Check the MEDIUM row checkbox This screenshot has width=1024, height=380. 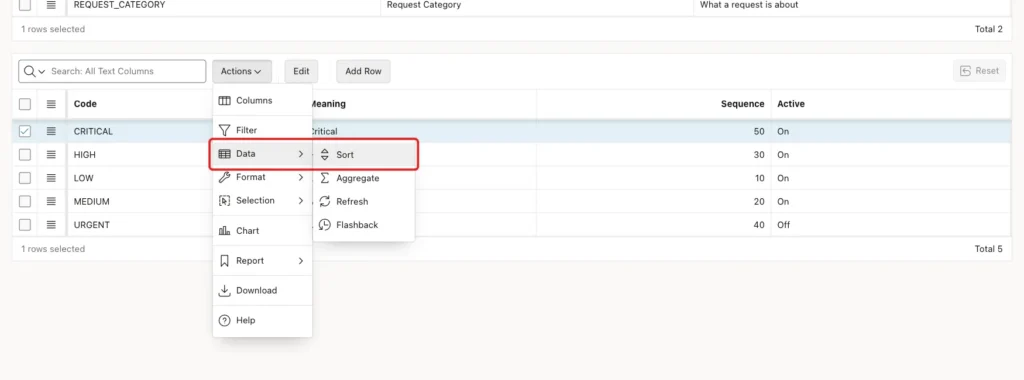click(x=25, y=202)
